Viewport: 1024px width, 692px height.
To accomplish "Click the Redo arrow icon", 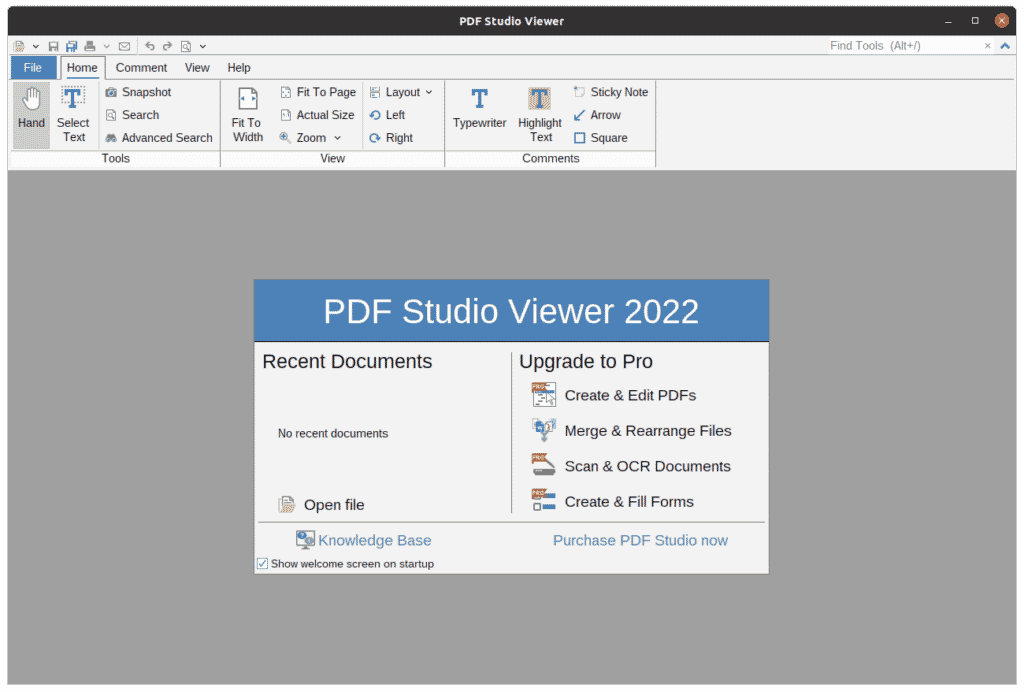I will (167, 46).
